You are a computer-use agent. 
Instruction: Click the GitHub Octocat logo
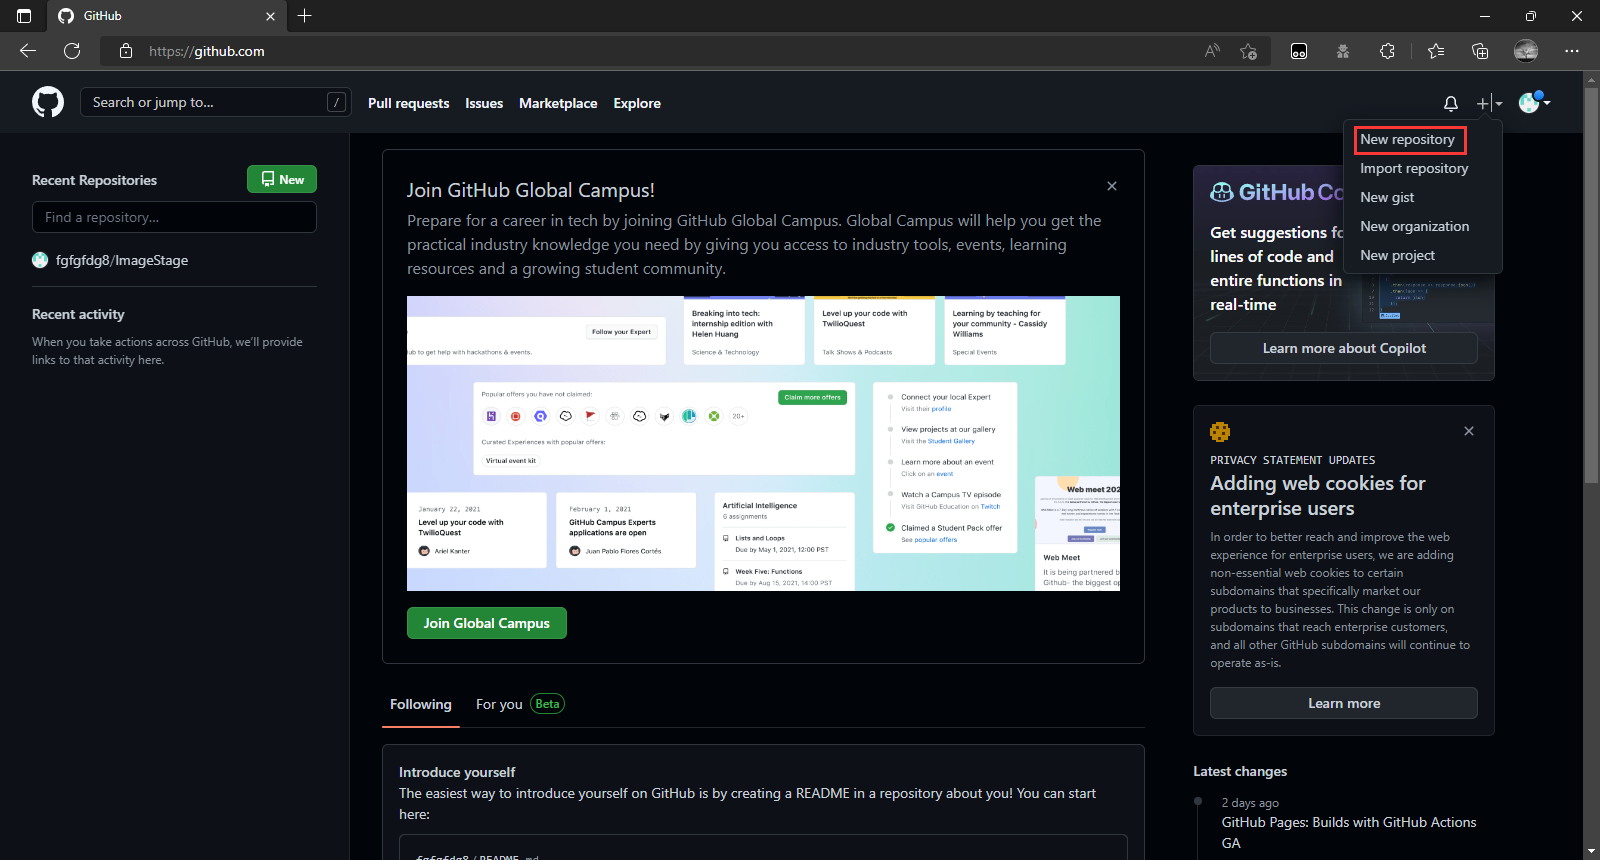click(48, 102)
